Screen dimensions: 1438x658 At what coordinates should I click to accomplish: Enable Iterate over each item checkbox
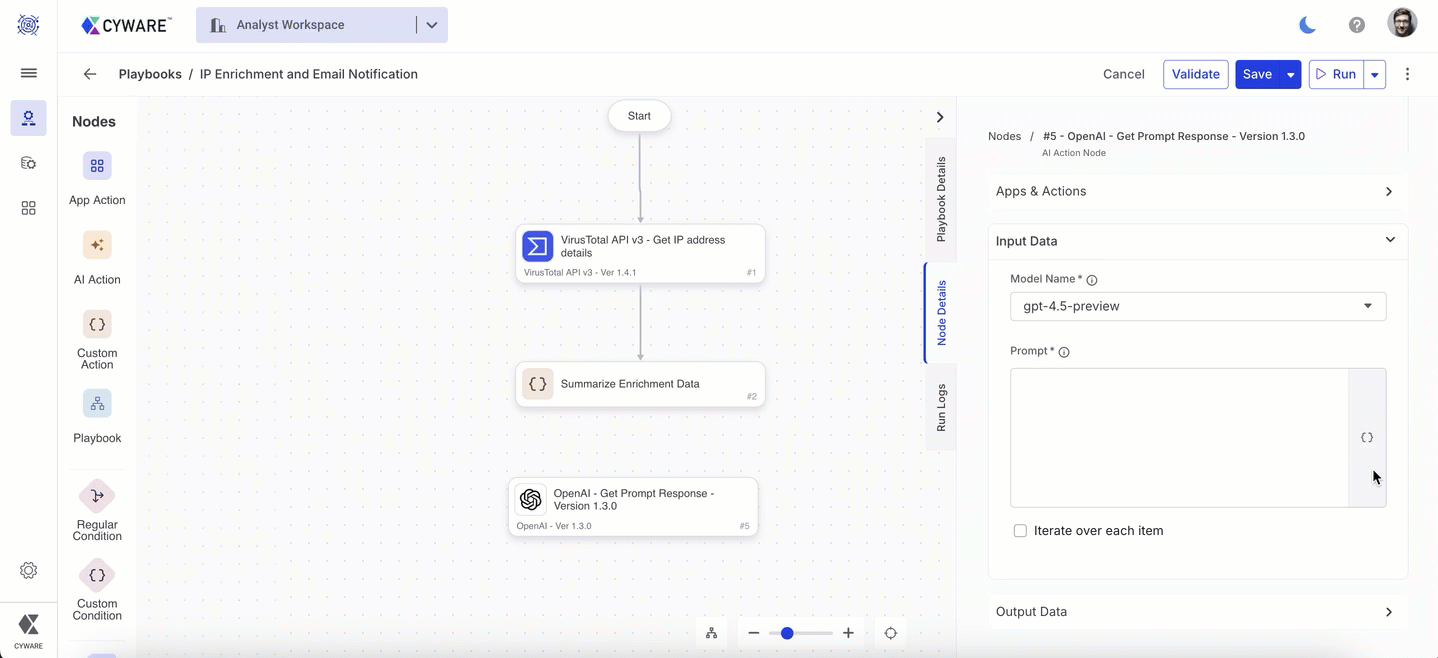pos(1020,531)
